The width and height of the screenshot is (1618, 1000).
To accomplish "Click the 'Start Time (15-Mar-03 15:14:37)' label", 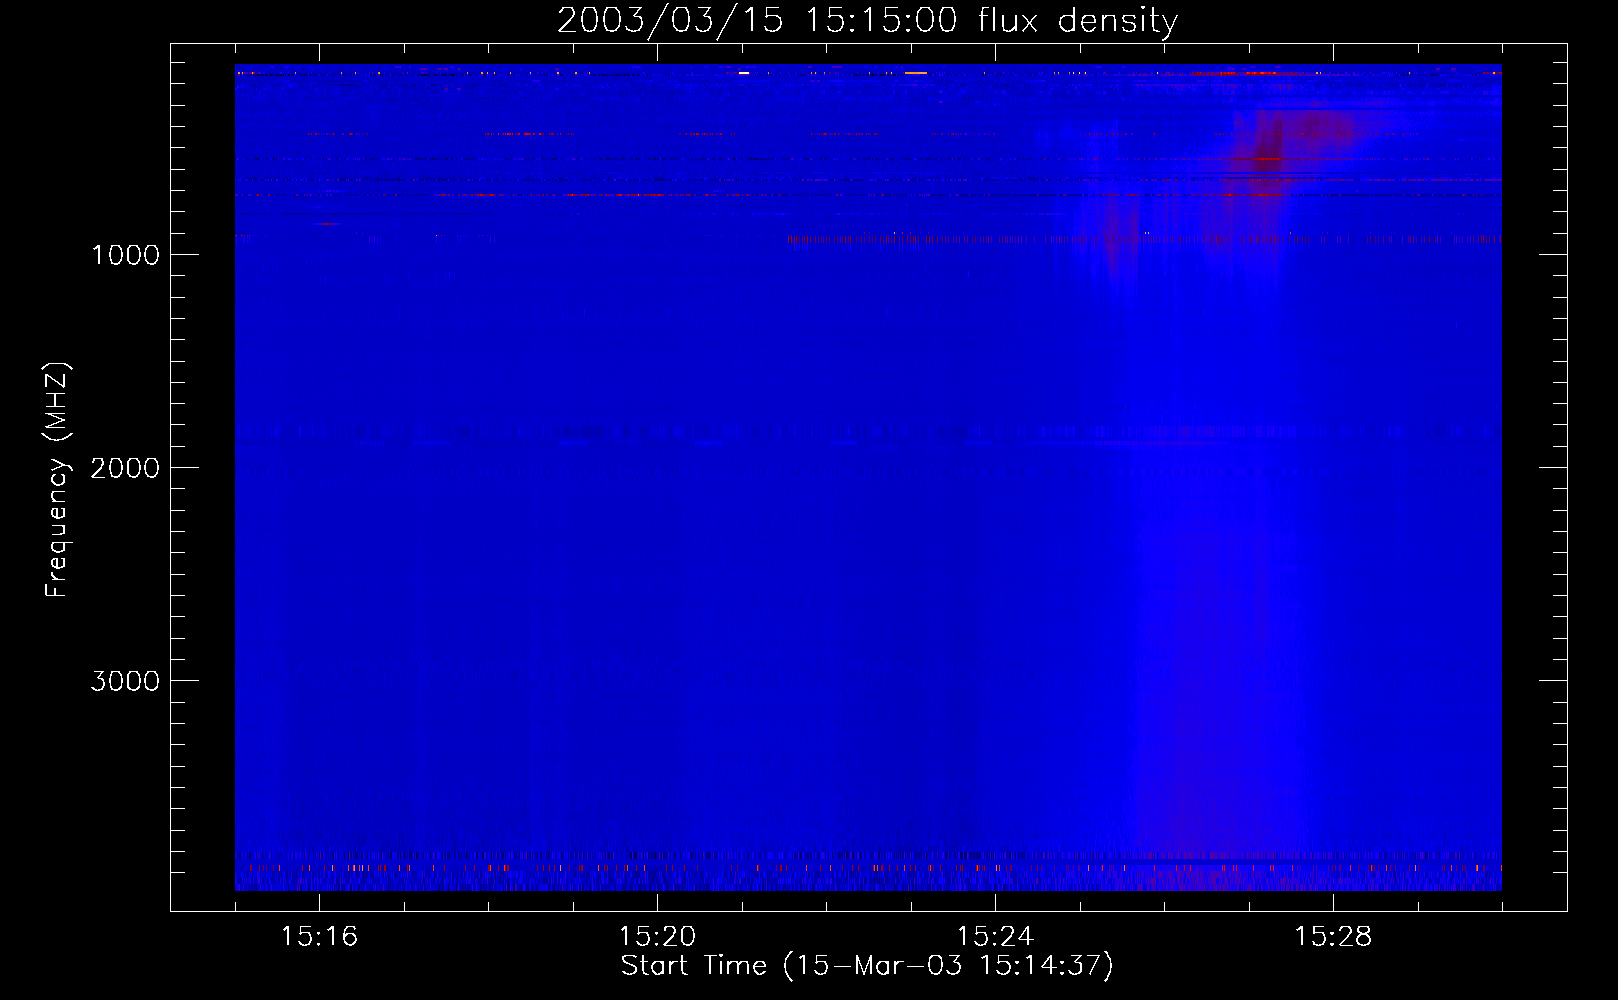I will click(867, 966).
